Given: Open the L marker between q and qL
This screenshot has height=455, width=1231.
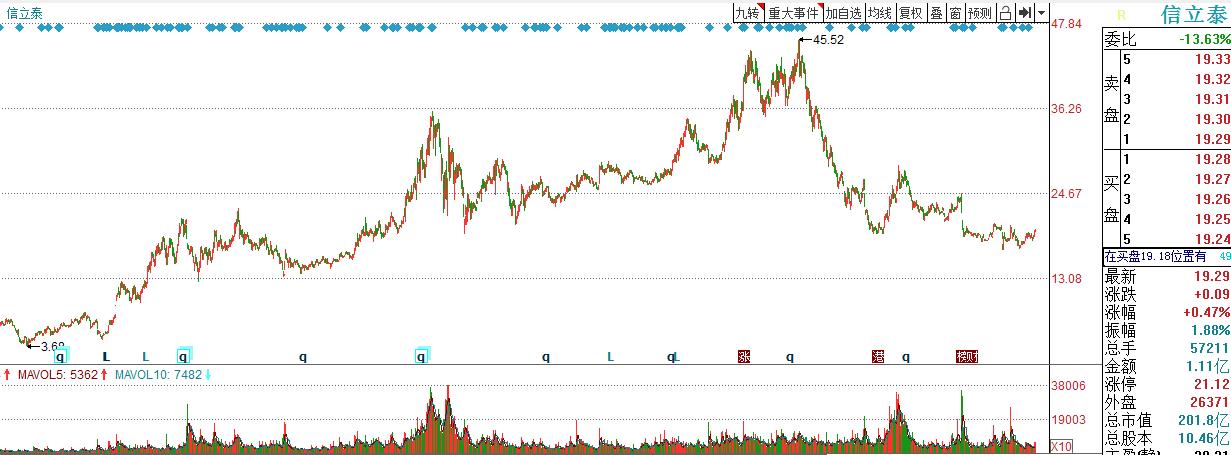Looking at the screenshot, I should (610, 356).
